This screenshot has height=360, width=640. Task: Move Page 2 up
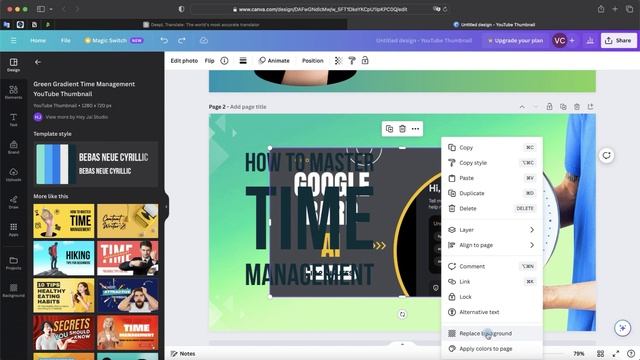click(522, 107)
